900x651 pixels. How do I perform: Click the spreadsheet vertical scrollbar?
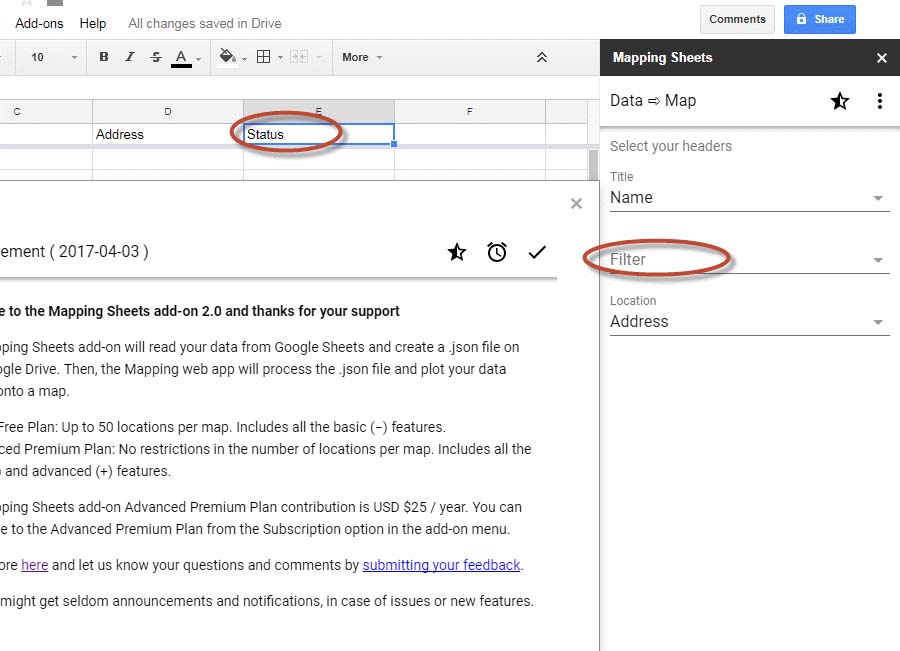[593, 164]
